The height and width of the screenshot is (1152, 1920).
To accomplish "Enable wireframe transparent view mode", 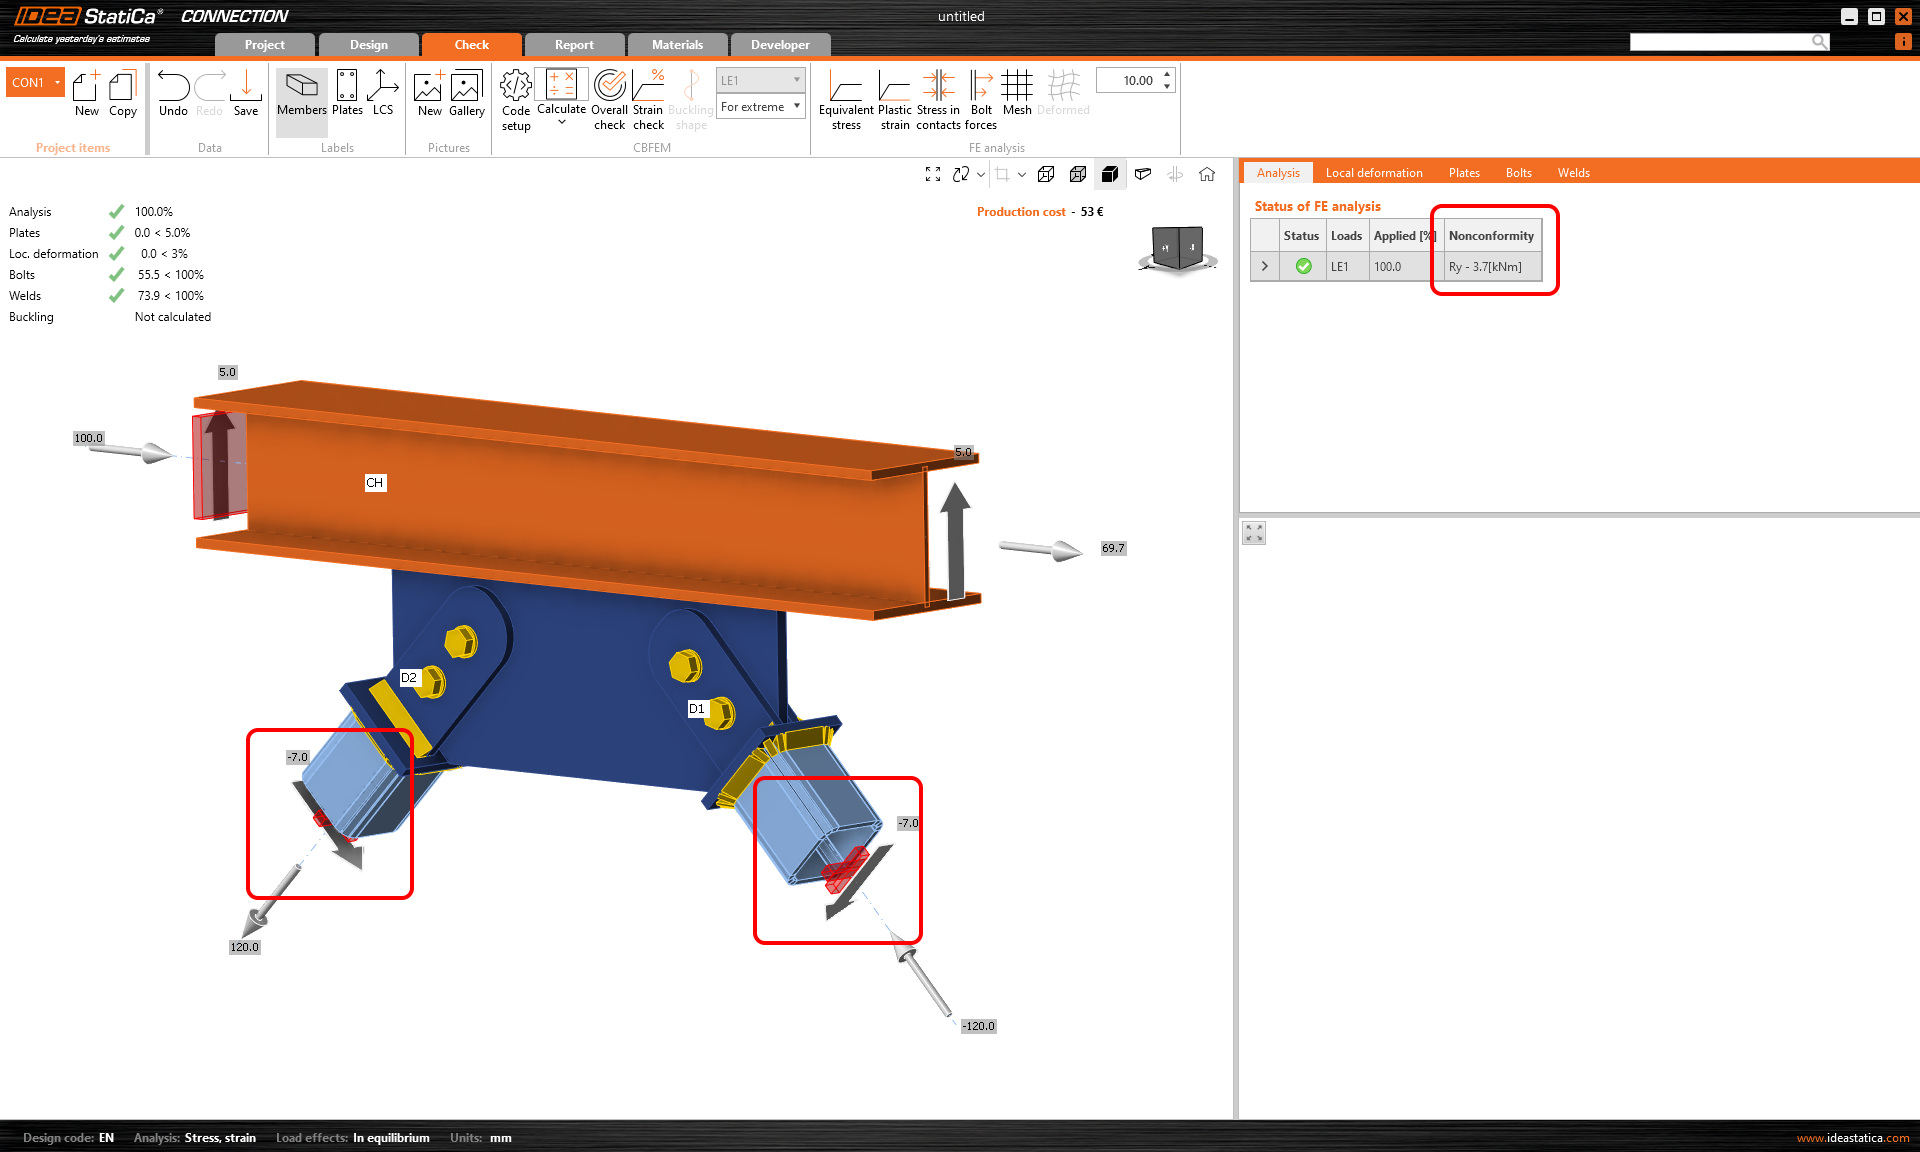I will click(x=1046, y=174).
